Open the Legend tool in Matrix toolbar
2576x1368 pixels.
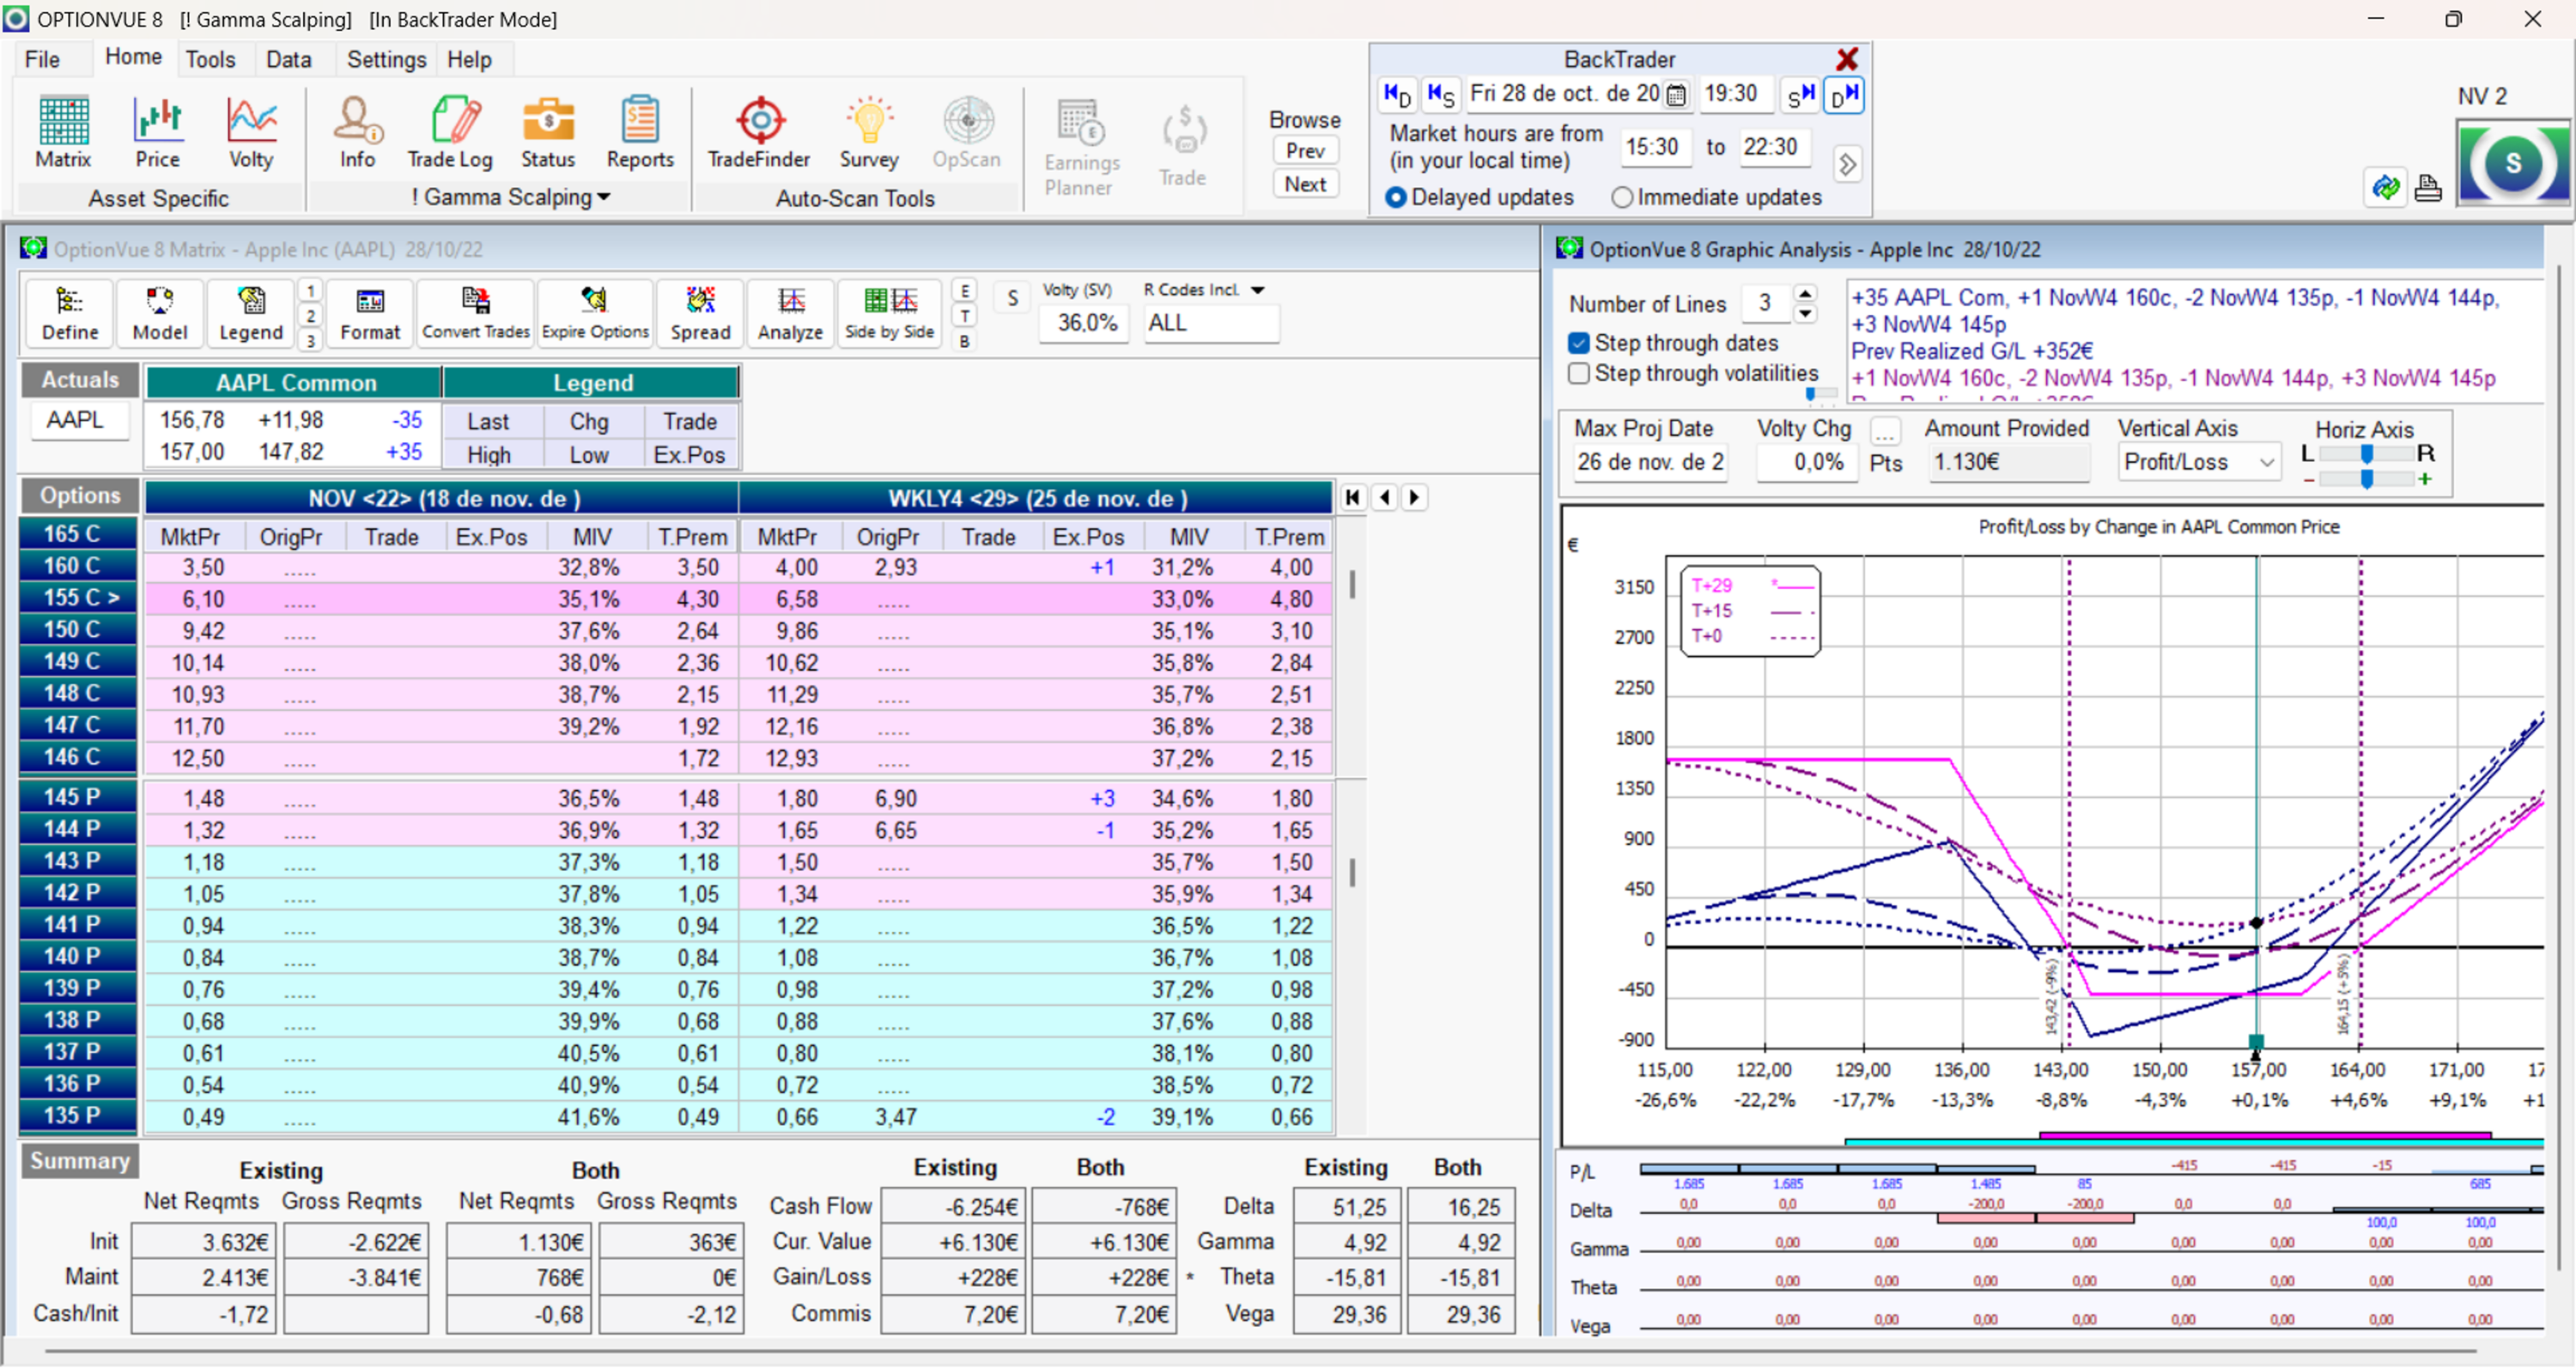(x=251, y=314)
